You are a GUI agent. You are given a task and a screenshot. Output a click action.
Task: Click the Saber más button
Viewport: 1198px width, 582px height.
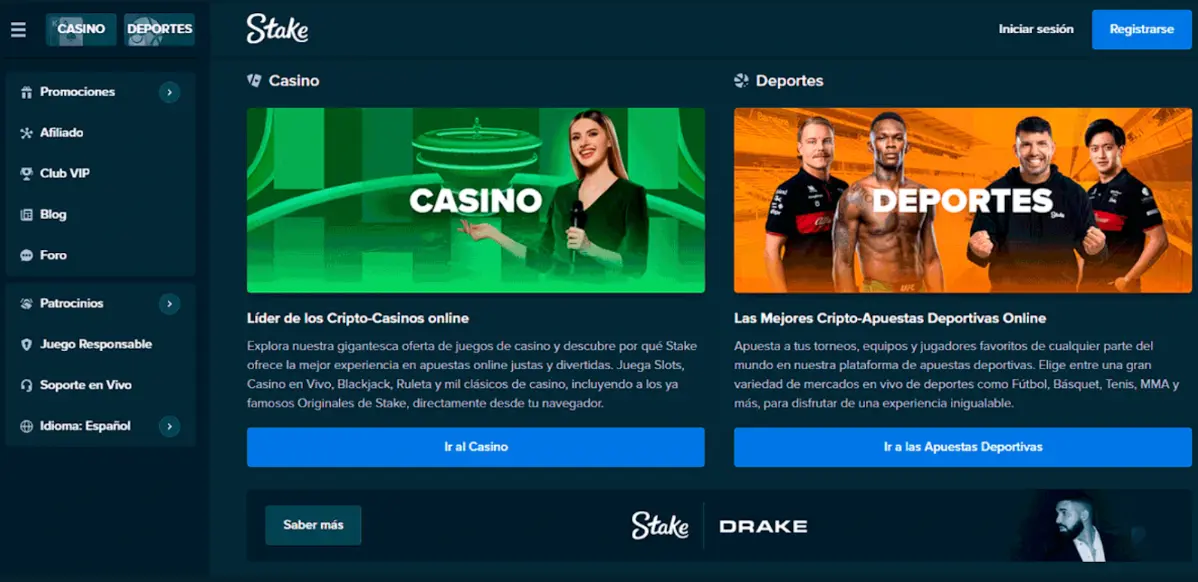[x=313, y=525]
